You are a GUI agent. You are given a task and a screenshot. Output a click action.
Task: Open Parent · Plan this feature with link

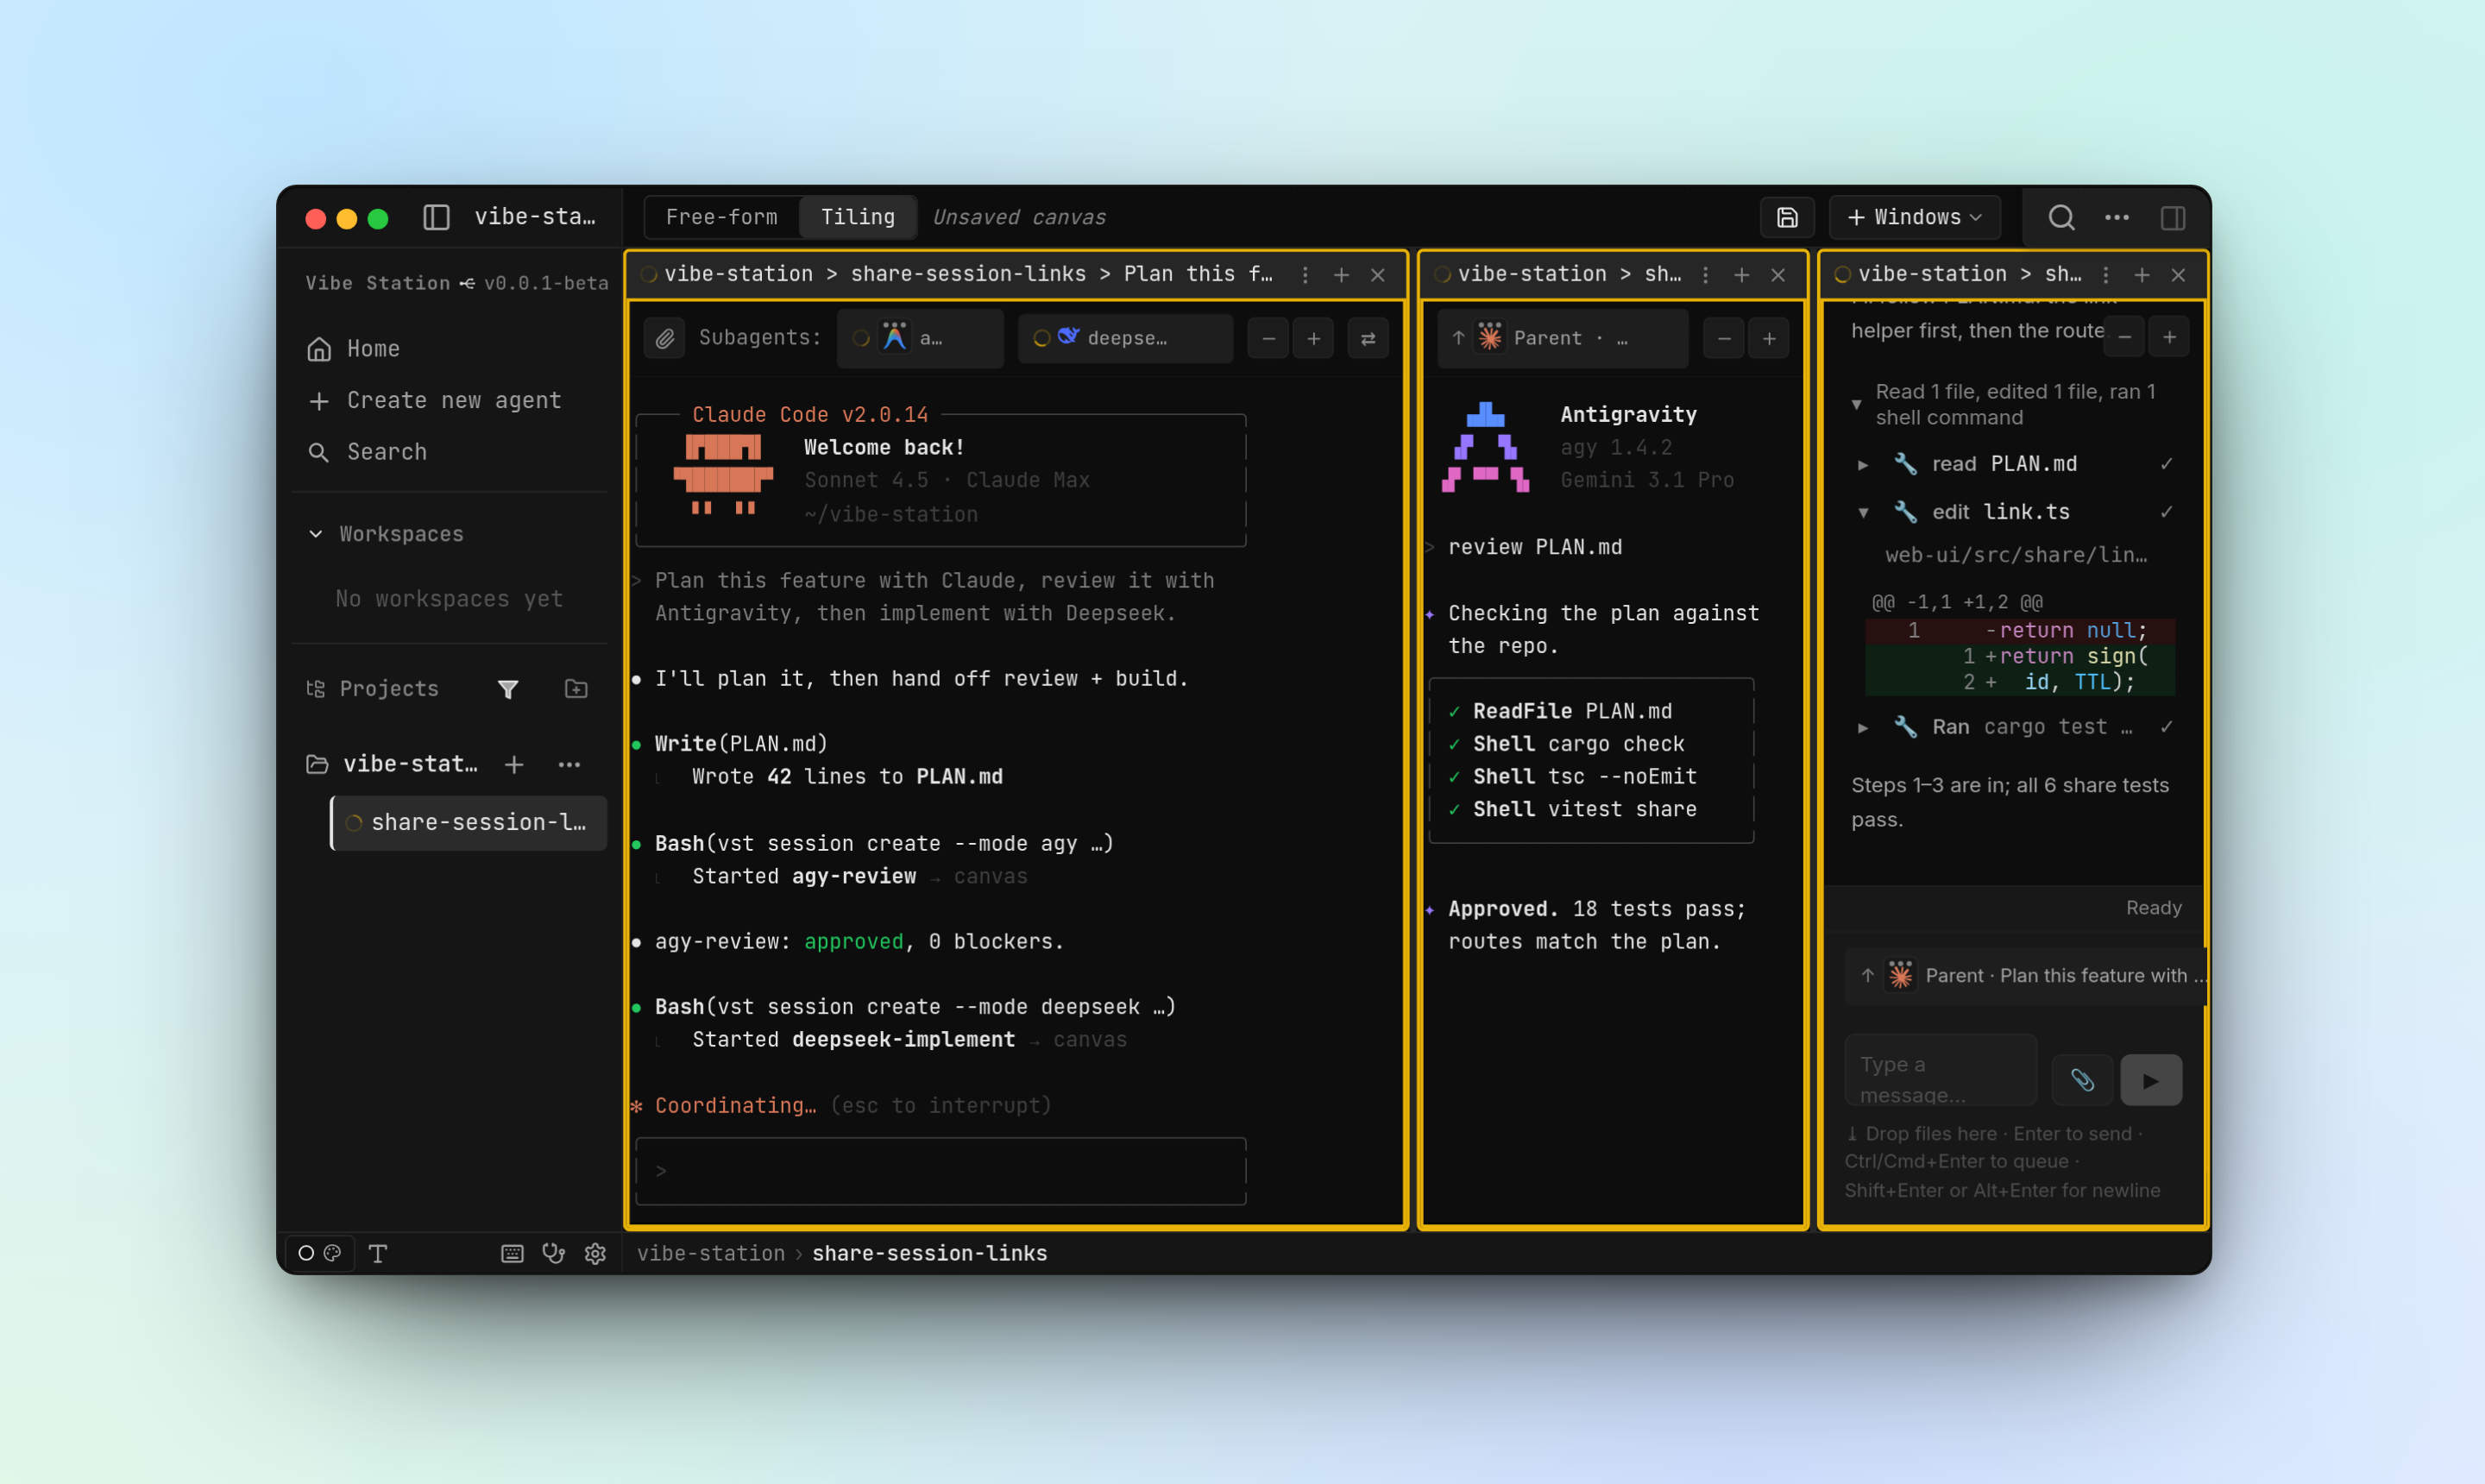click(x=2026, y=976)
